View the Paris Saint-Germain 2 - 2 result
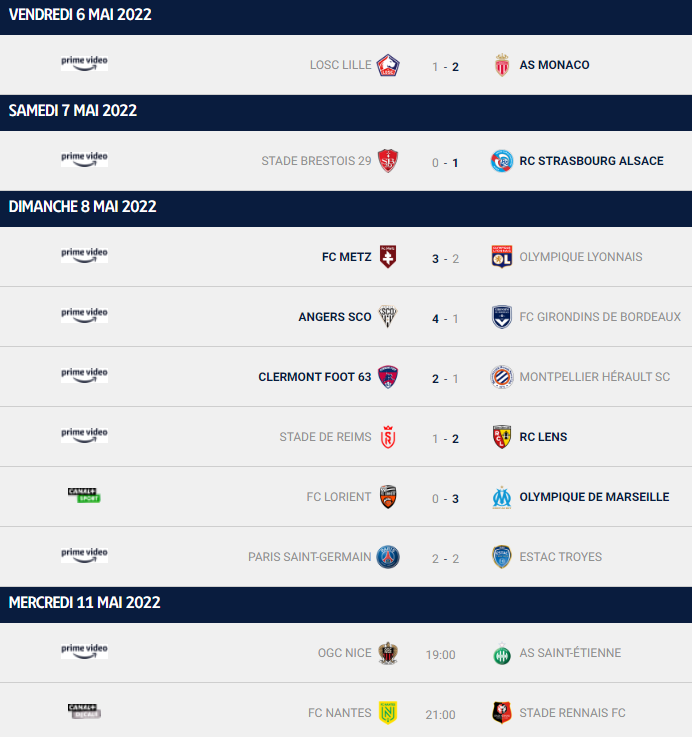 click(x=445, y=558)
